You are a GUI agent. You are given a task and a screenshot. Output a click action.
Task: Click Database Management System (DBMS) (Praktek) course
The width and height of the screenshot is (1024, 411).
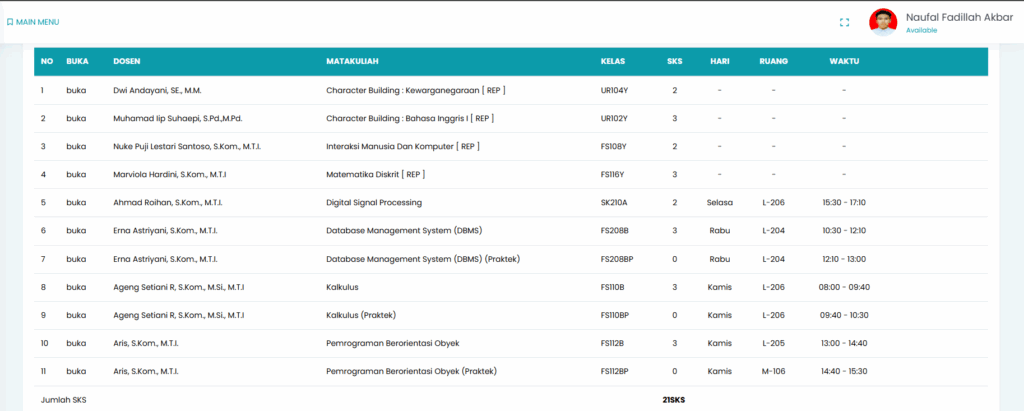click(423, 259)
